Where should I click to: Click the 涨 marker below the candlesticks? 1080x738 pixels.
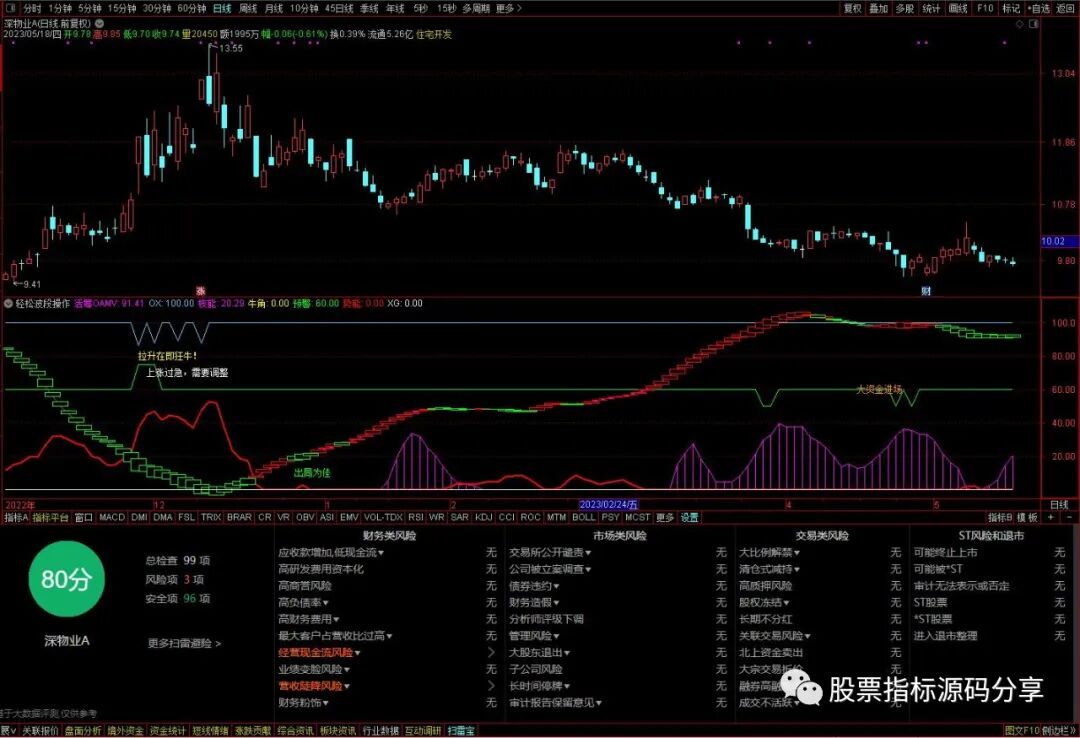201,291
